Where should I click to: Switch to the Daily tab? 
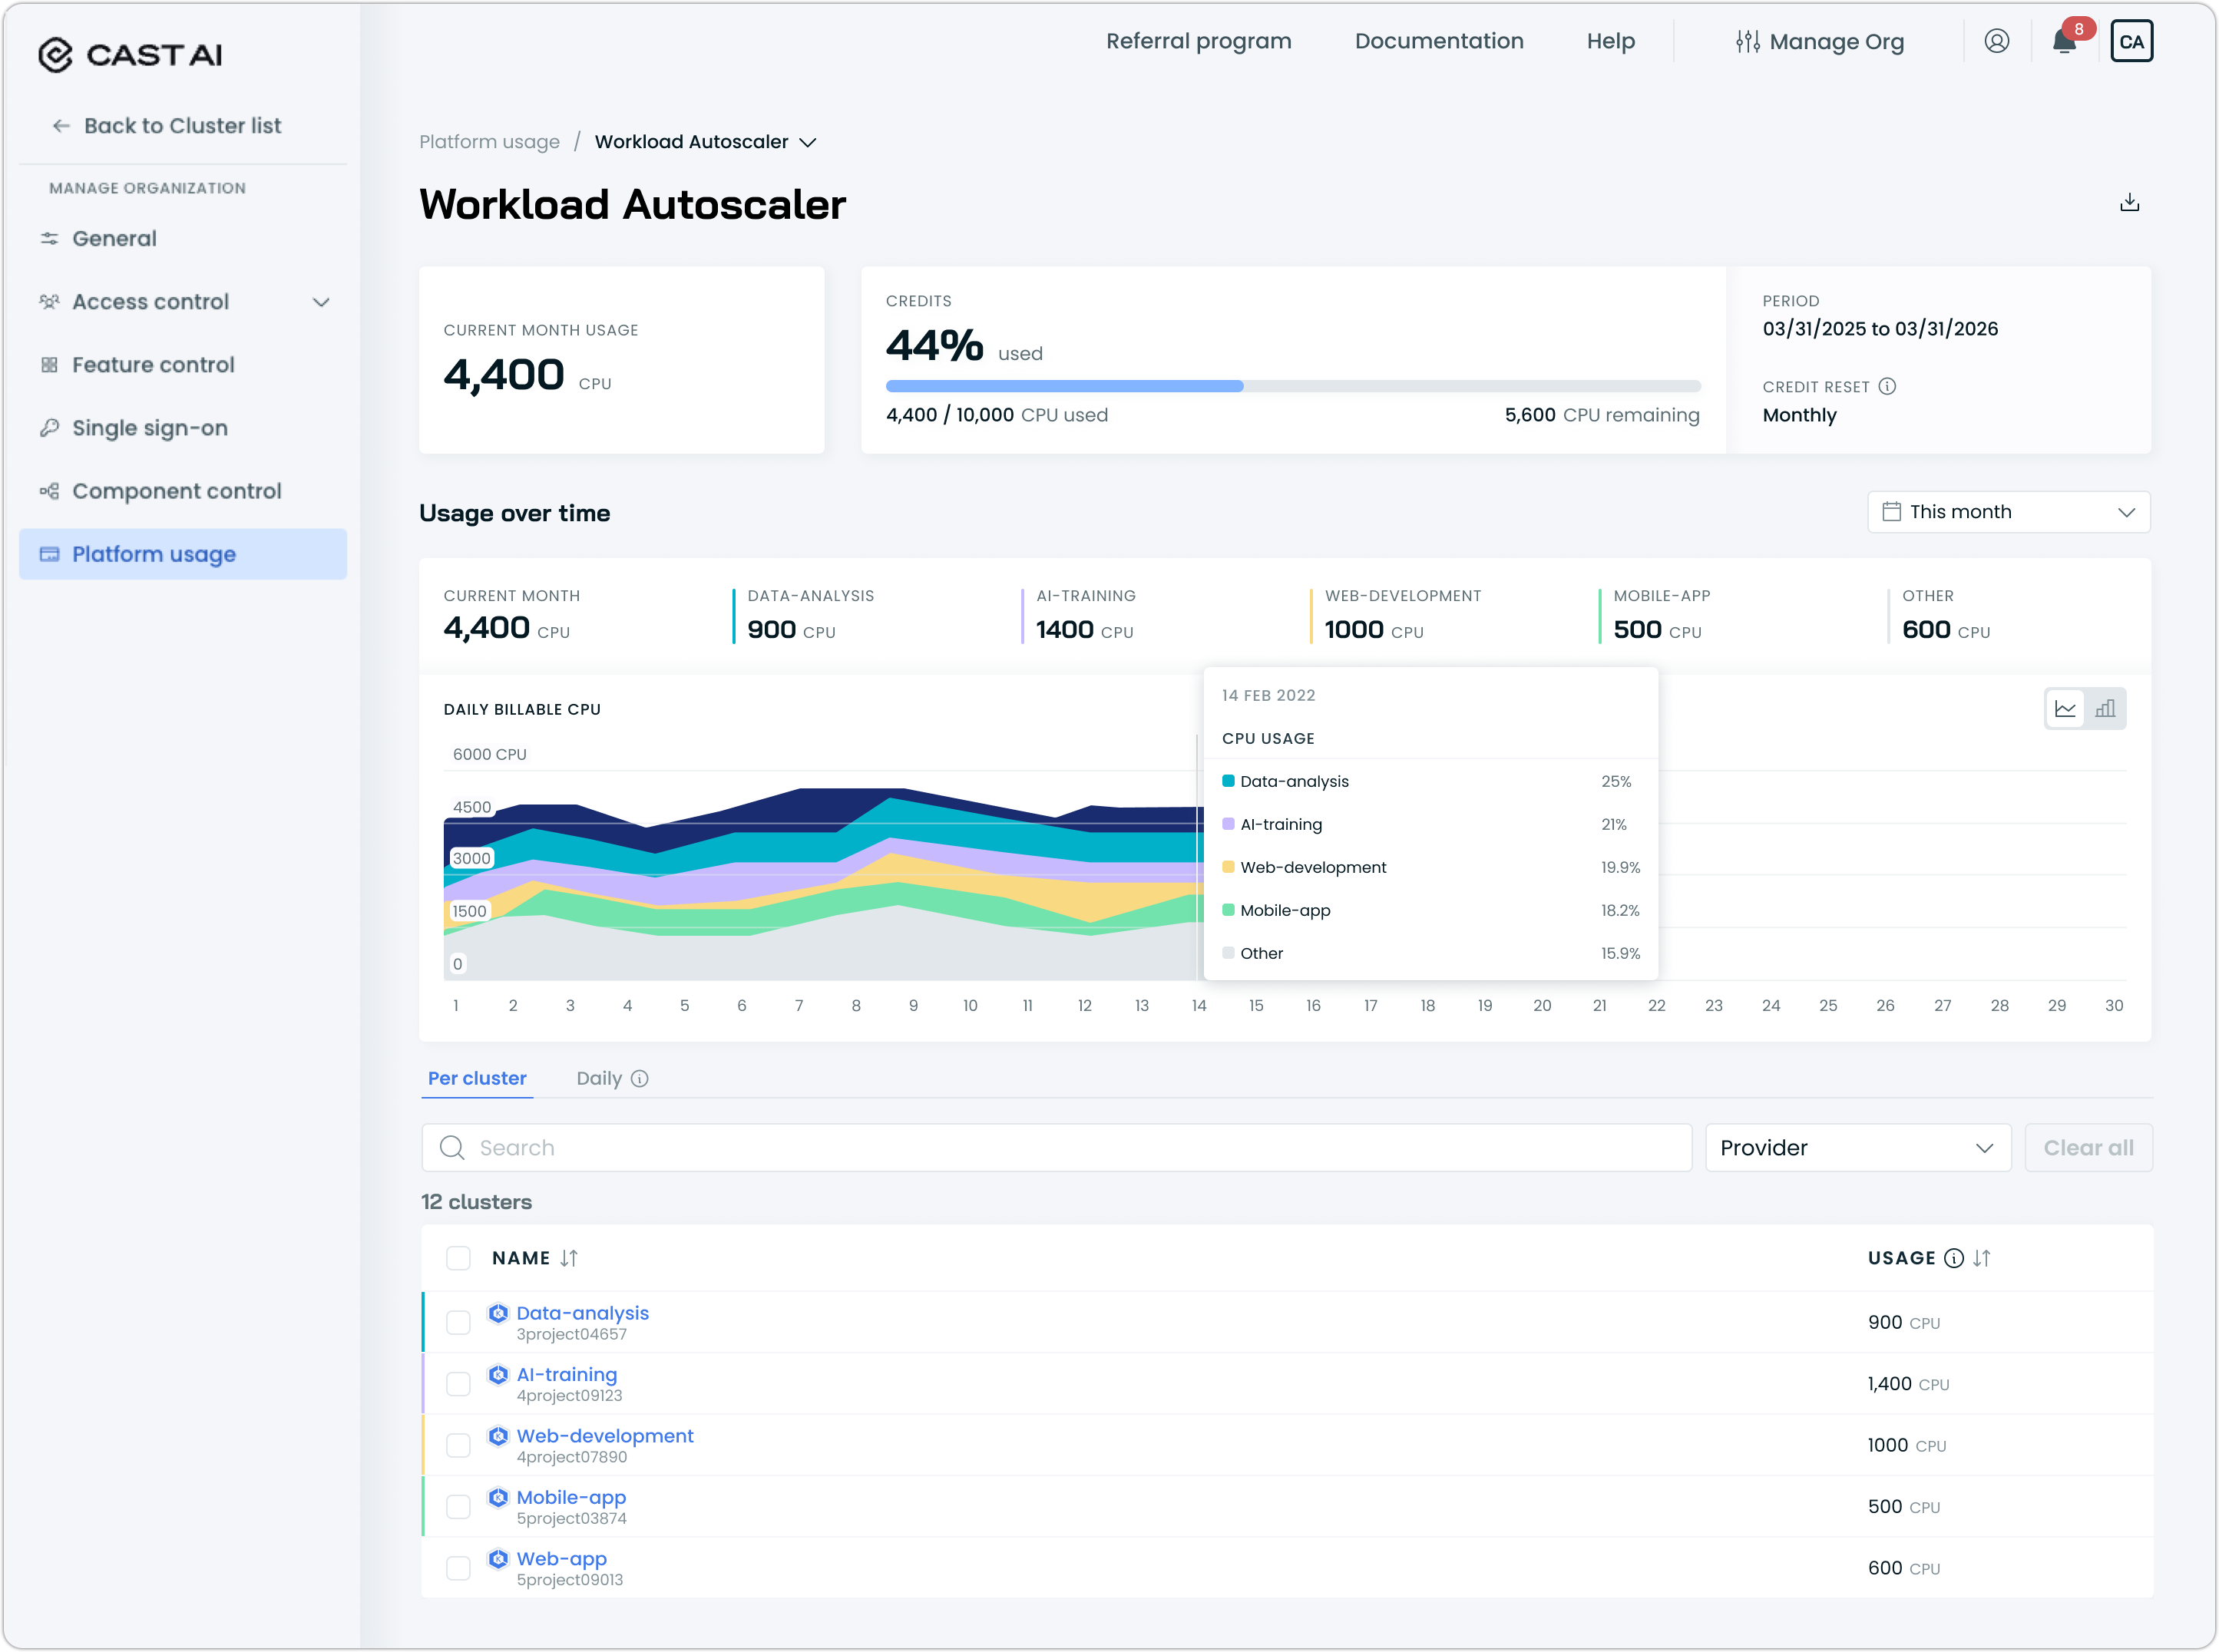pyautogui.click(x=599, y=1078)
